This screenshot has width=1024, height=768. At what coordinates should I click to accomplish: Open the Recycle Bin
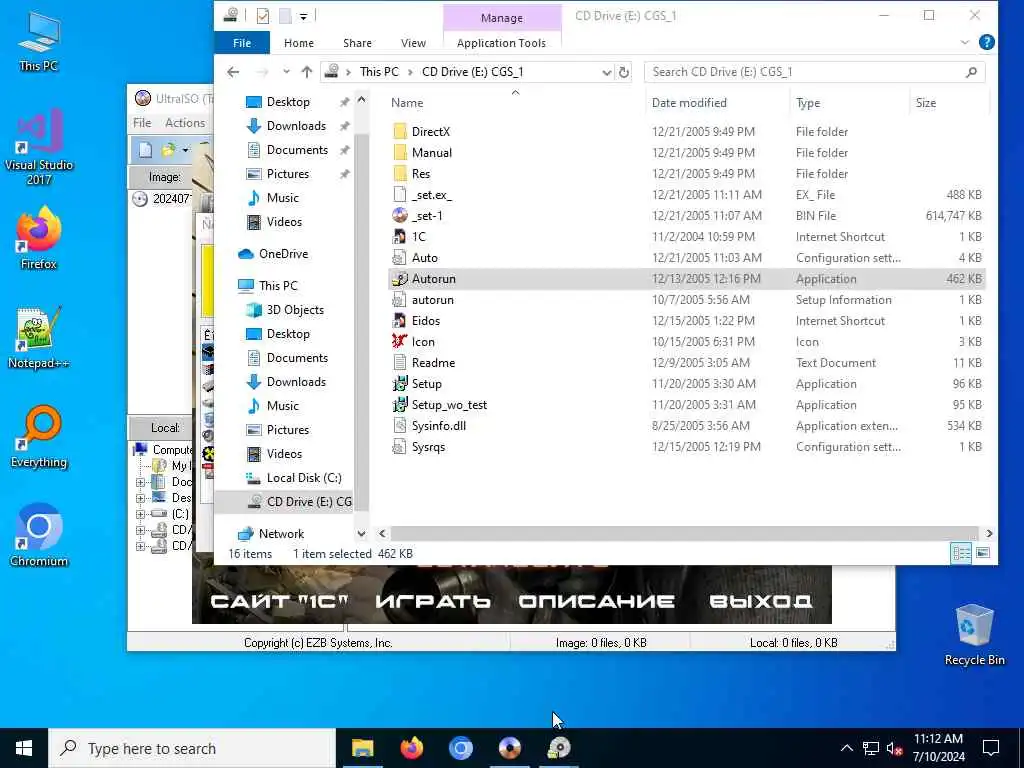[x=974, y=635]
